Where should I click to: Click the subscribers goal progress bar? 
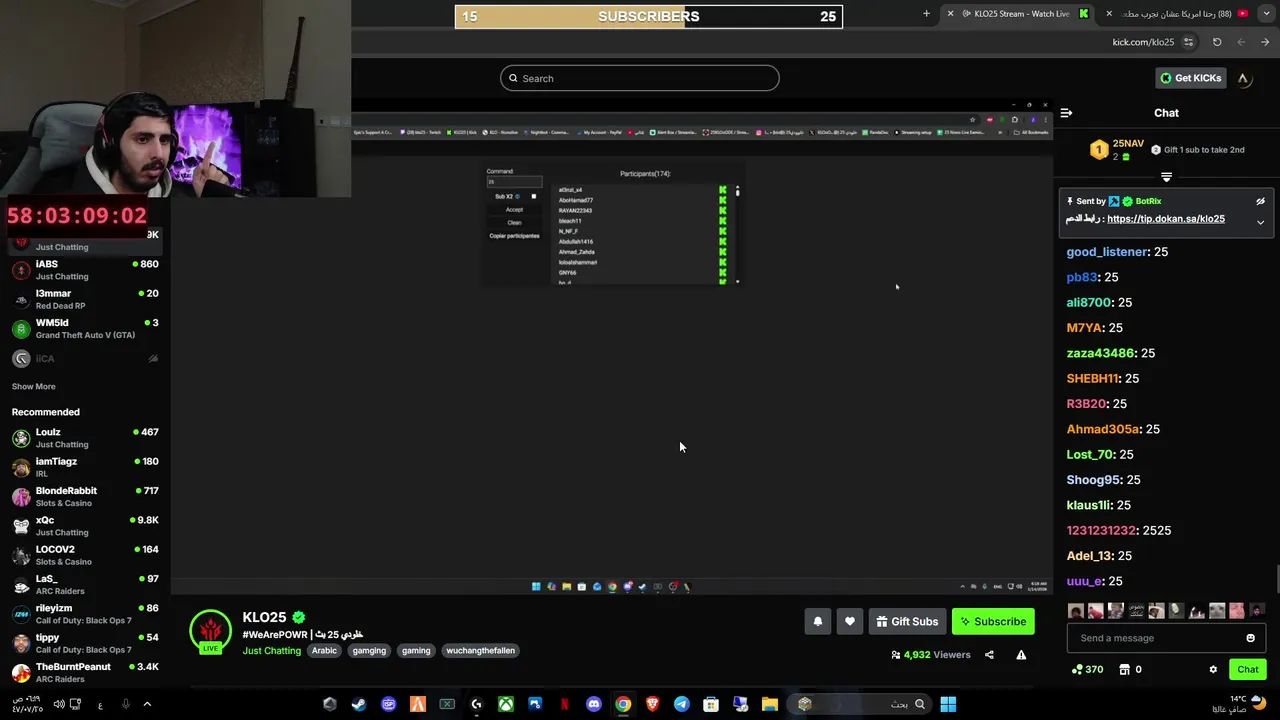point(649,16)
